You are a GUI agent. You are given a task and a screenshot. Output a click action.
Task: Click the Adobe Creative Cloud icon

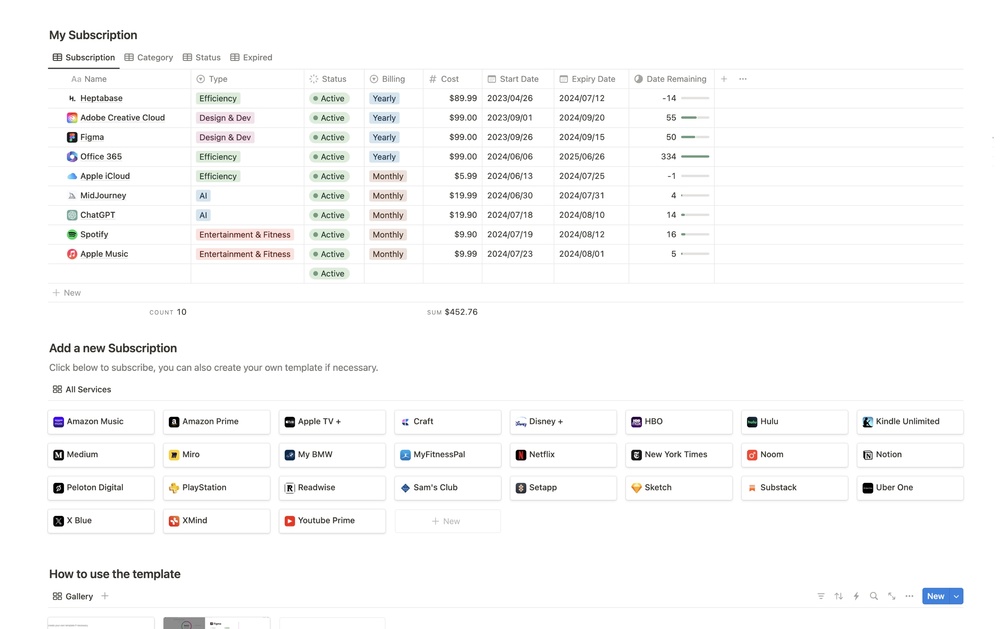coord(72,118)
